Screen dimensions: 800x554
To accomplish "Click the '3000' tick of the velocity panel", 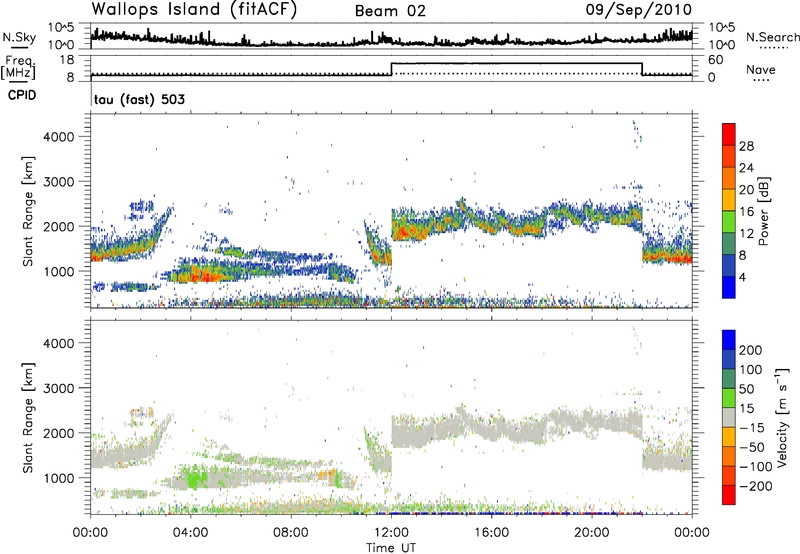I will (59, 388).
